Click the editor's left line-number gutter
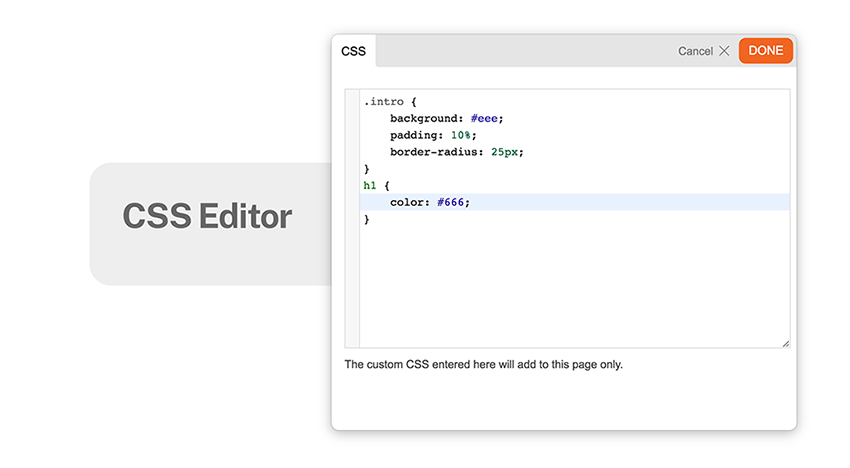 (x=352, y=219)
